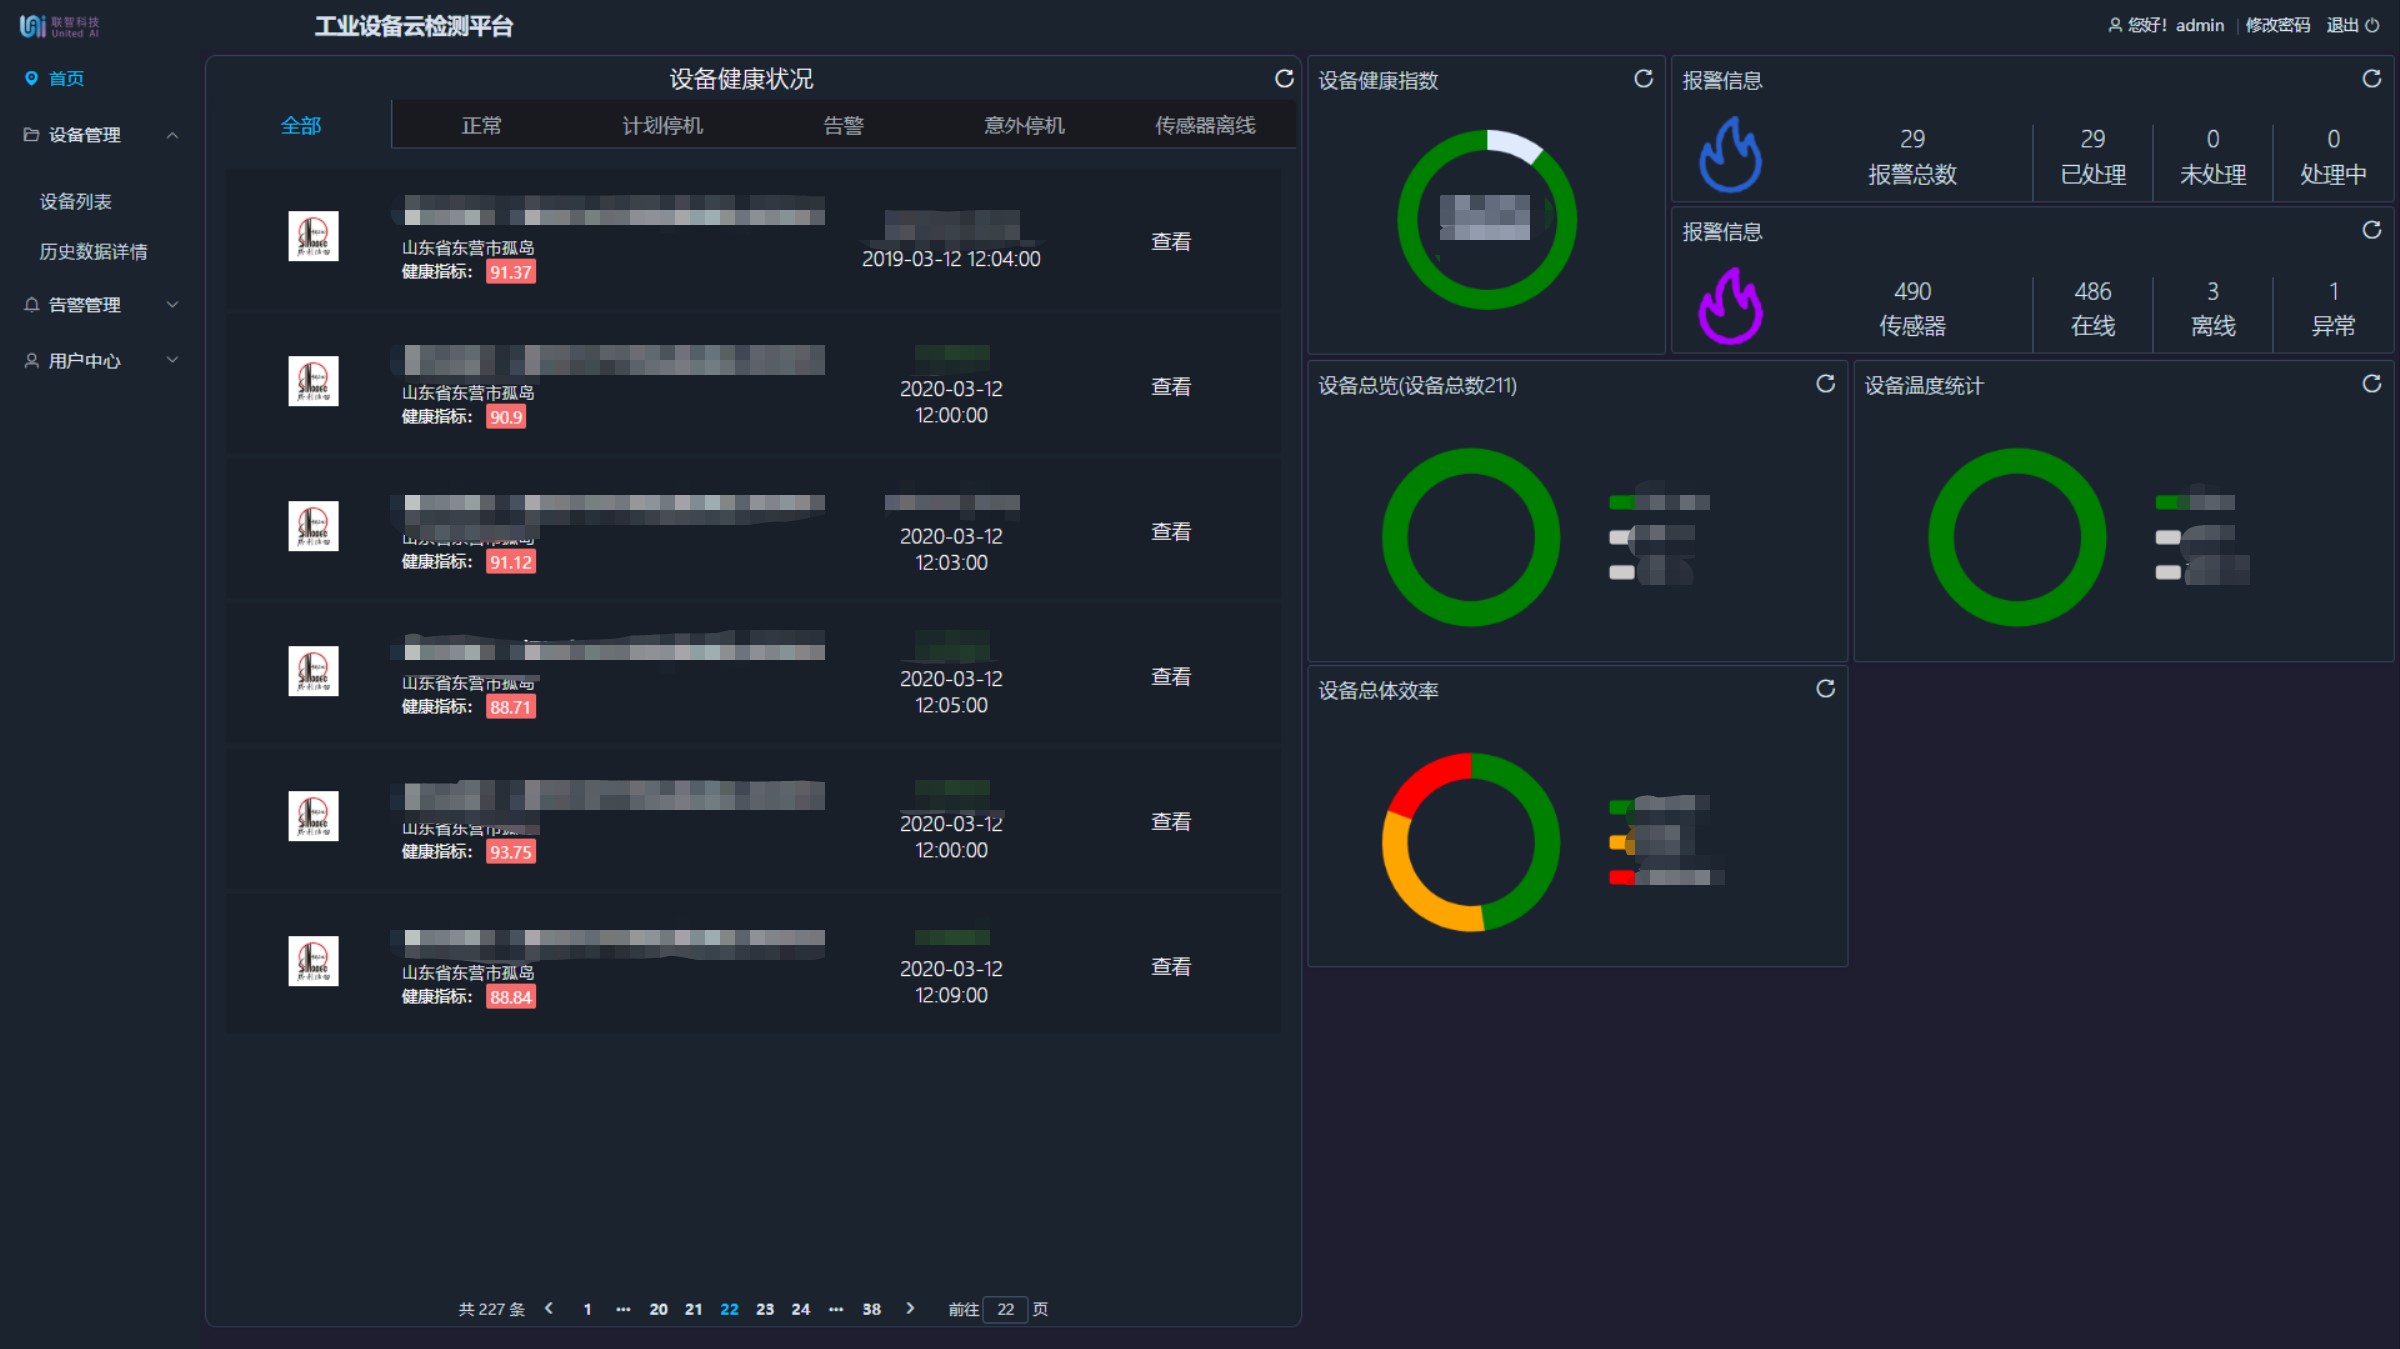The height and width of the screenshot is (1349, 2400).
Task: Click 查看 for the 93.75 health device
Action: (x=1170, y=822)
